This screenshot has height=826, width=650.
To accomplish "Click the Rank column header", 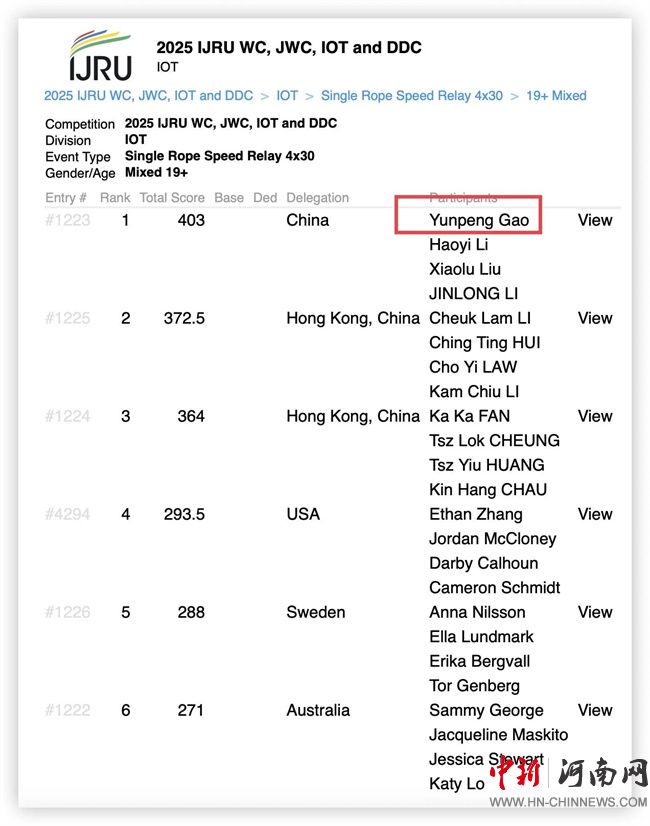I will pos(115,198).
